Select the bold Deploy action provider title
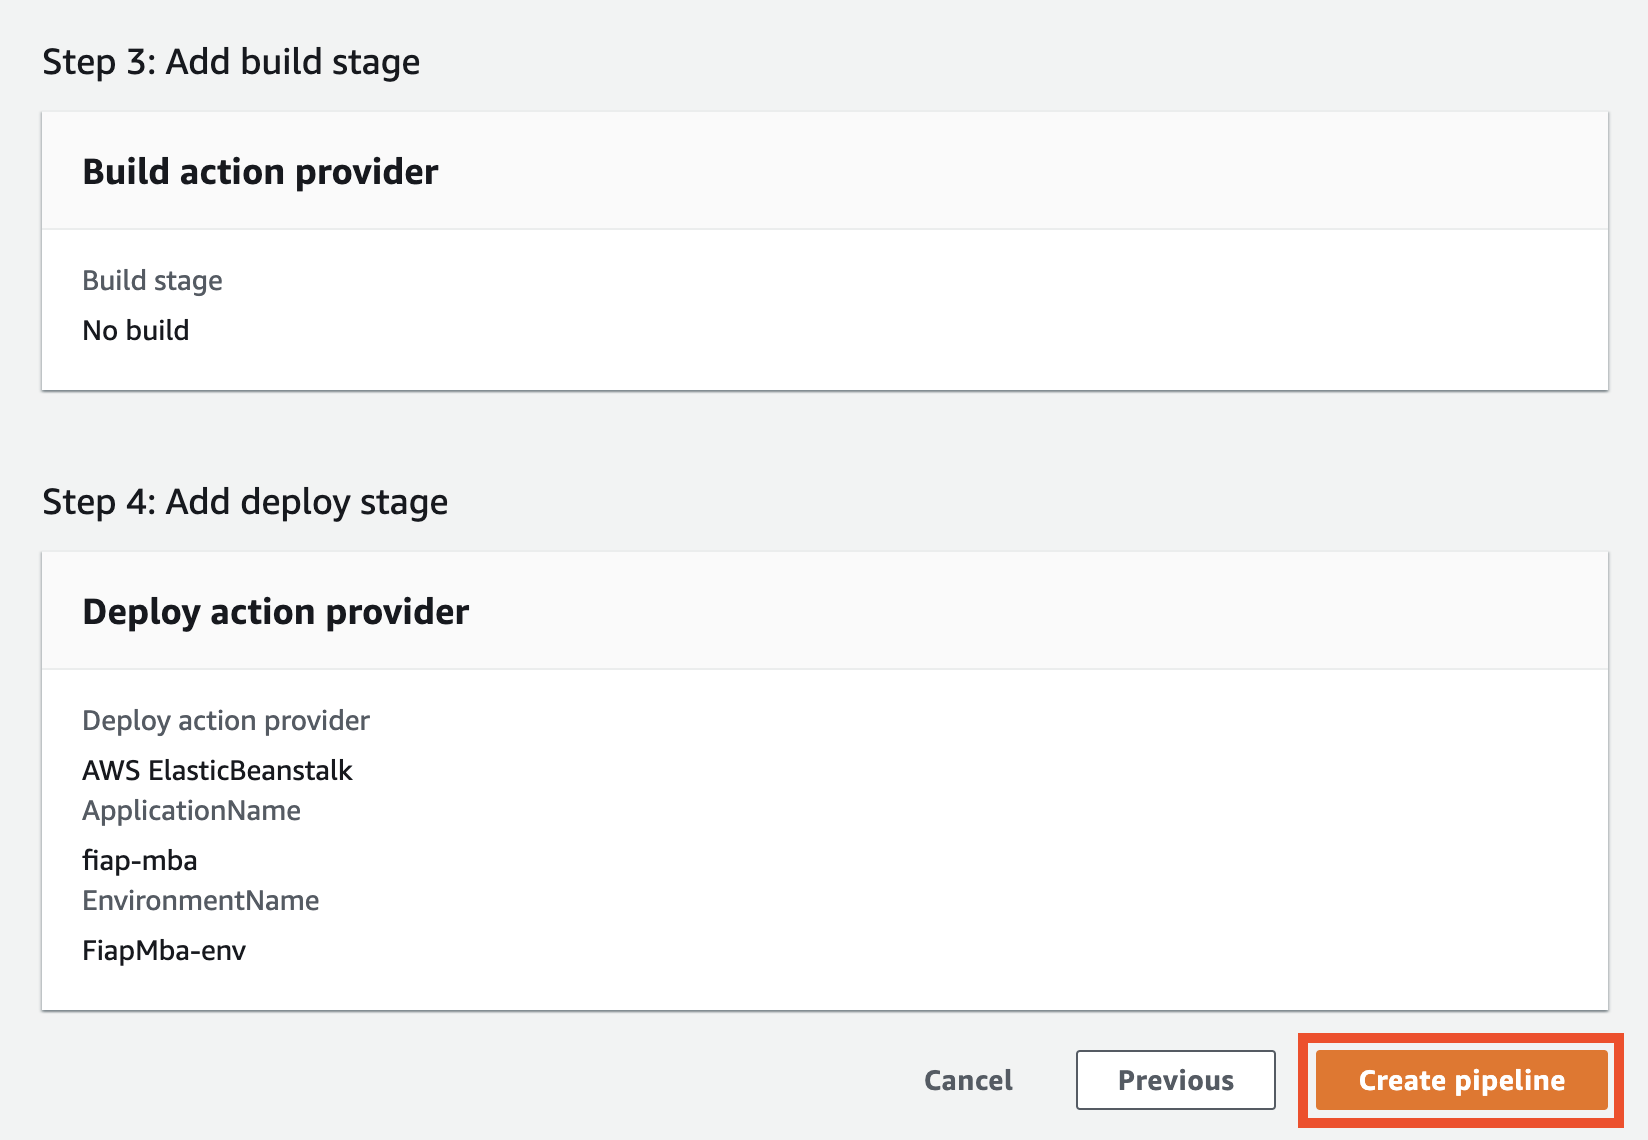 click(x=276, y=612)
